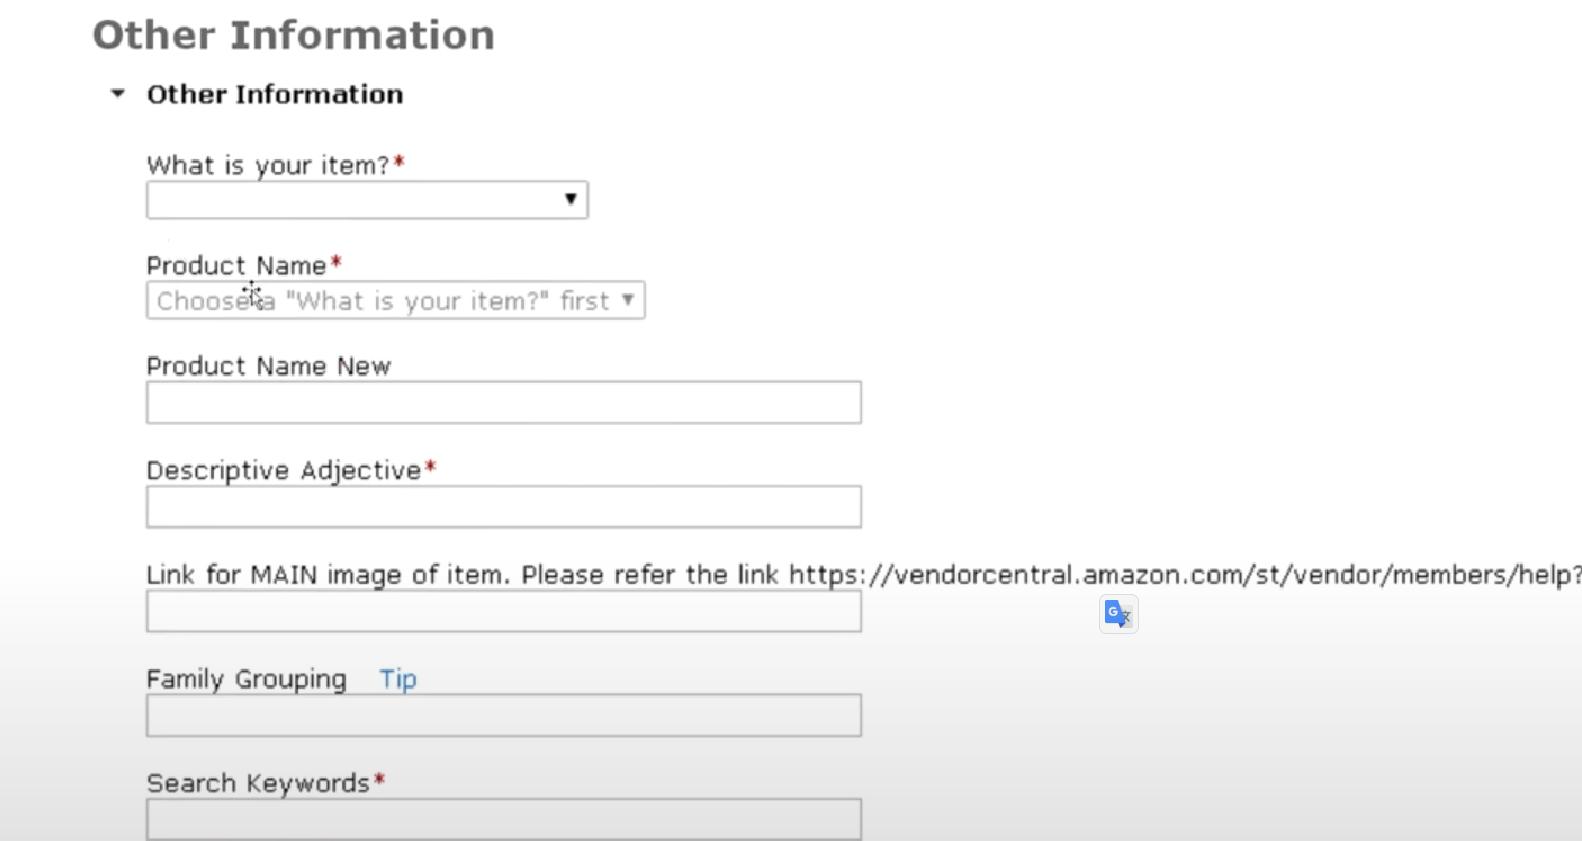1582x841 pixels.
Task: Click the Product Name field label
Action: (x=236, y=266)
